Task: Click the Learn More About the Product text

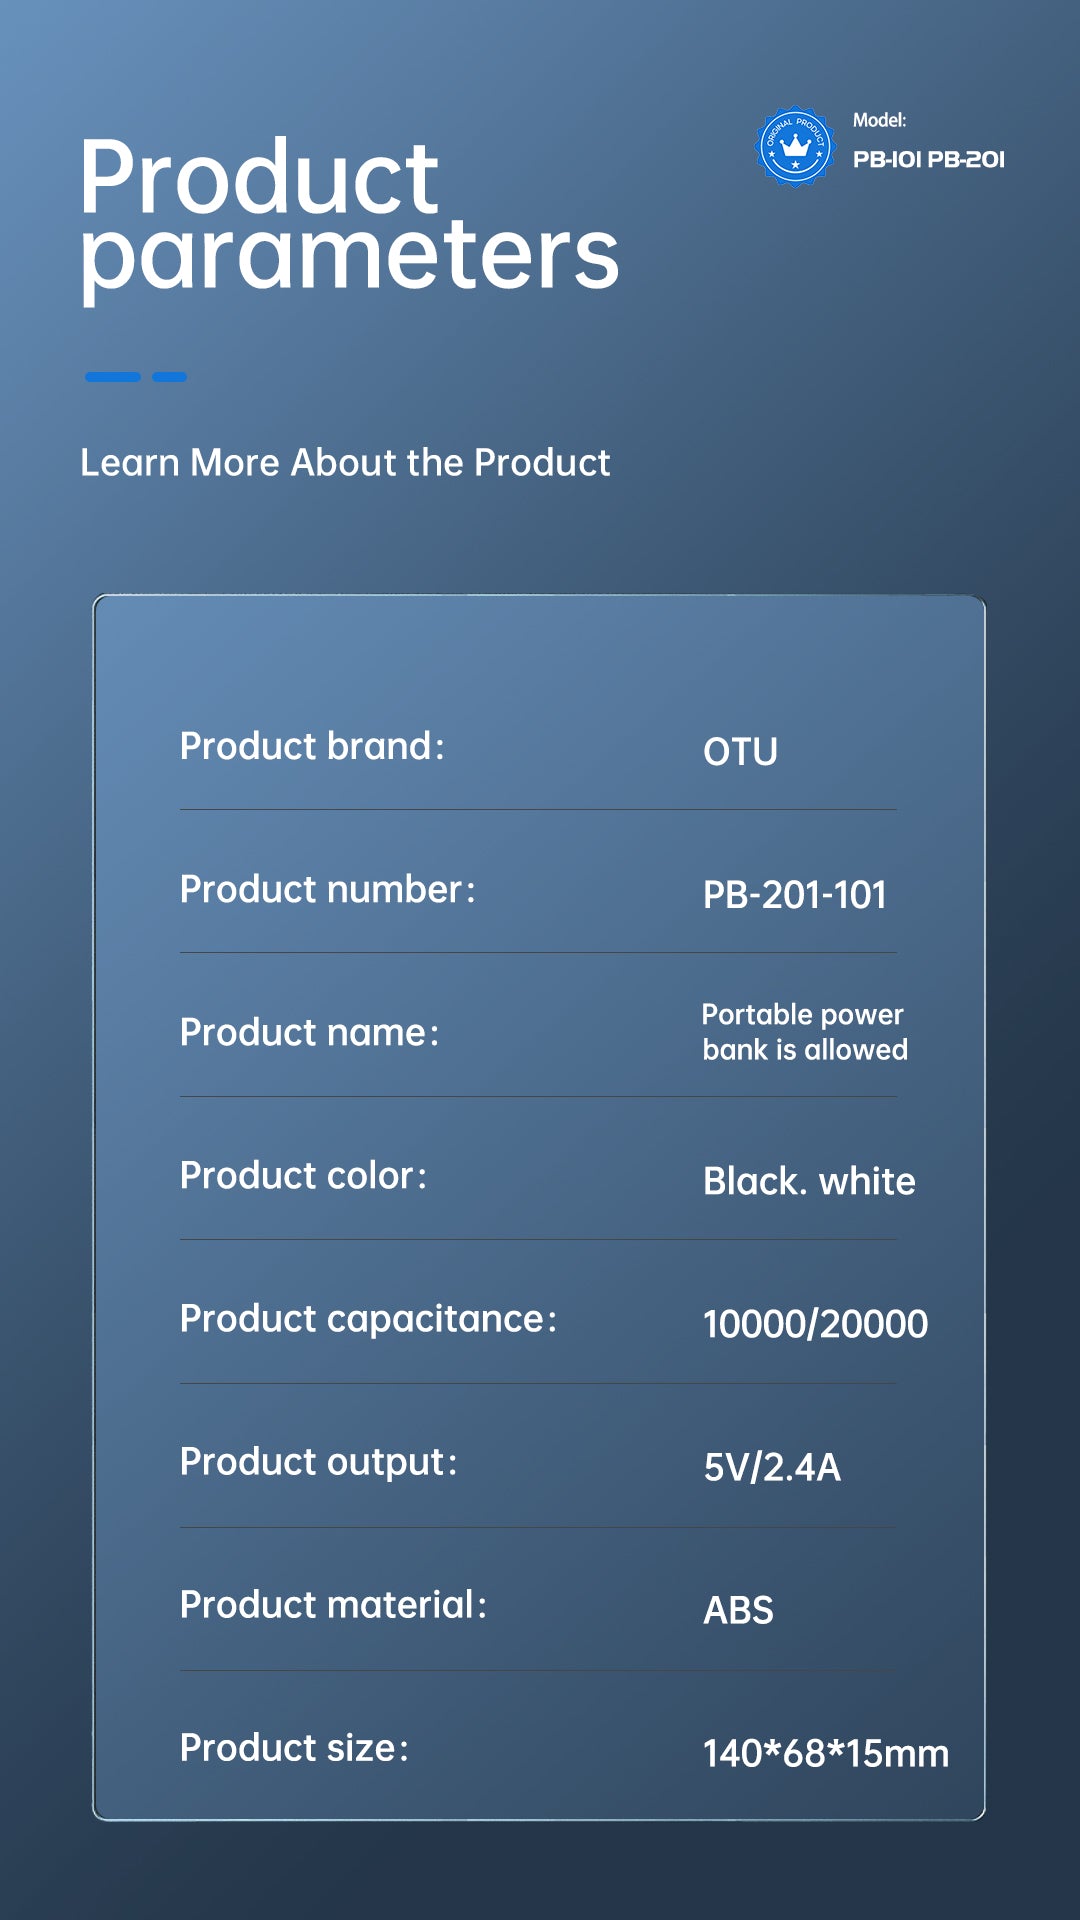Action: coord(345,463)
